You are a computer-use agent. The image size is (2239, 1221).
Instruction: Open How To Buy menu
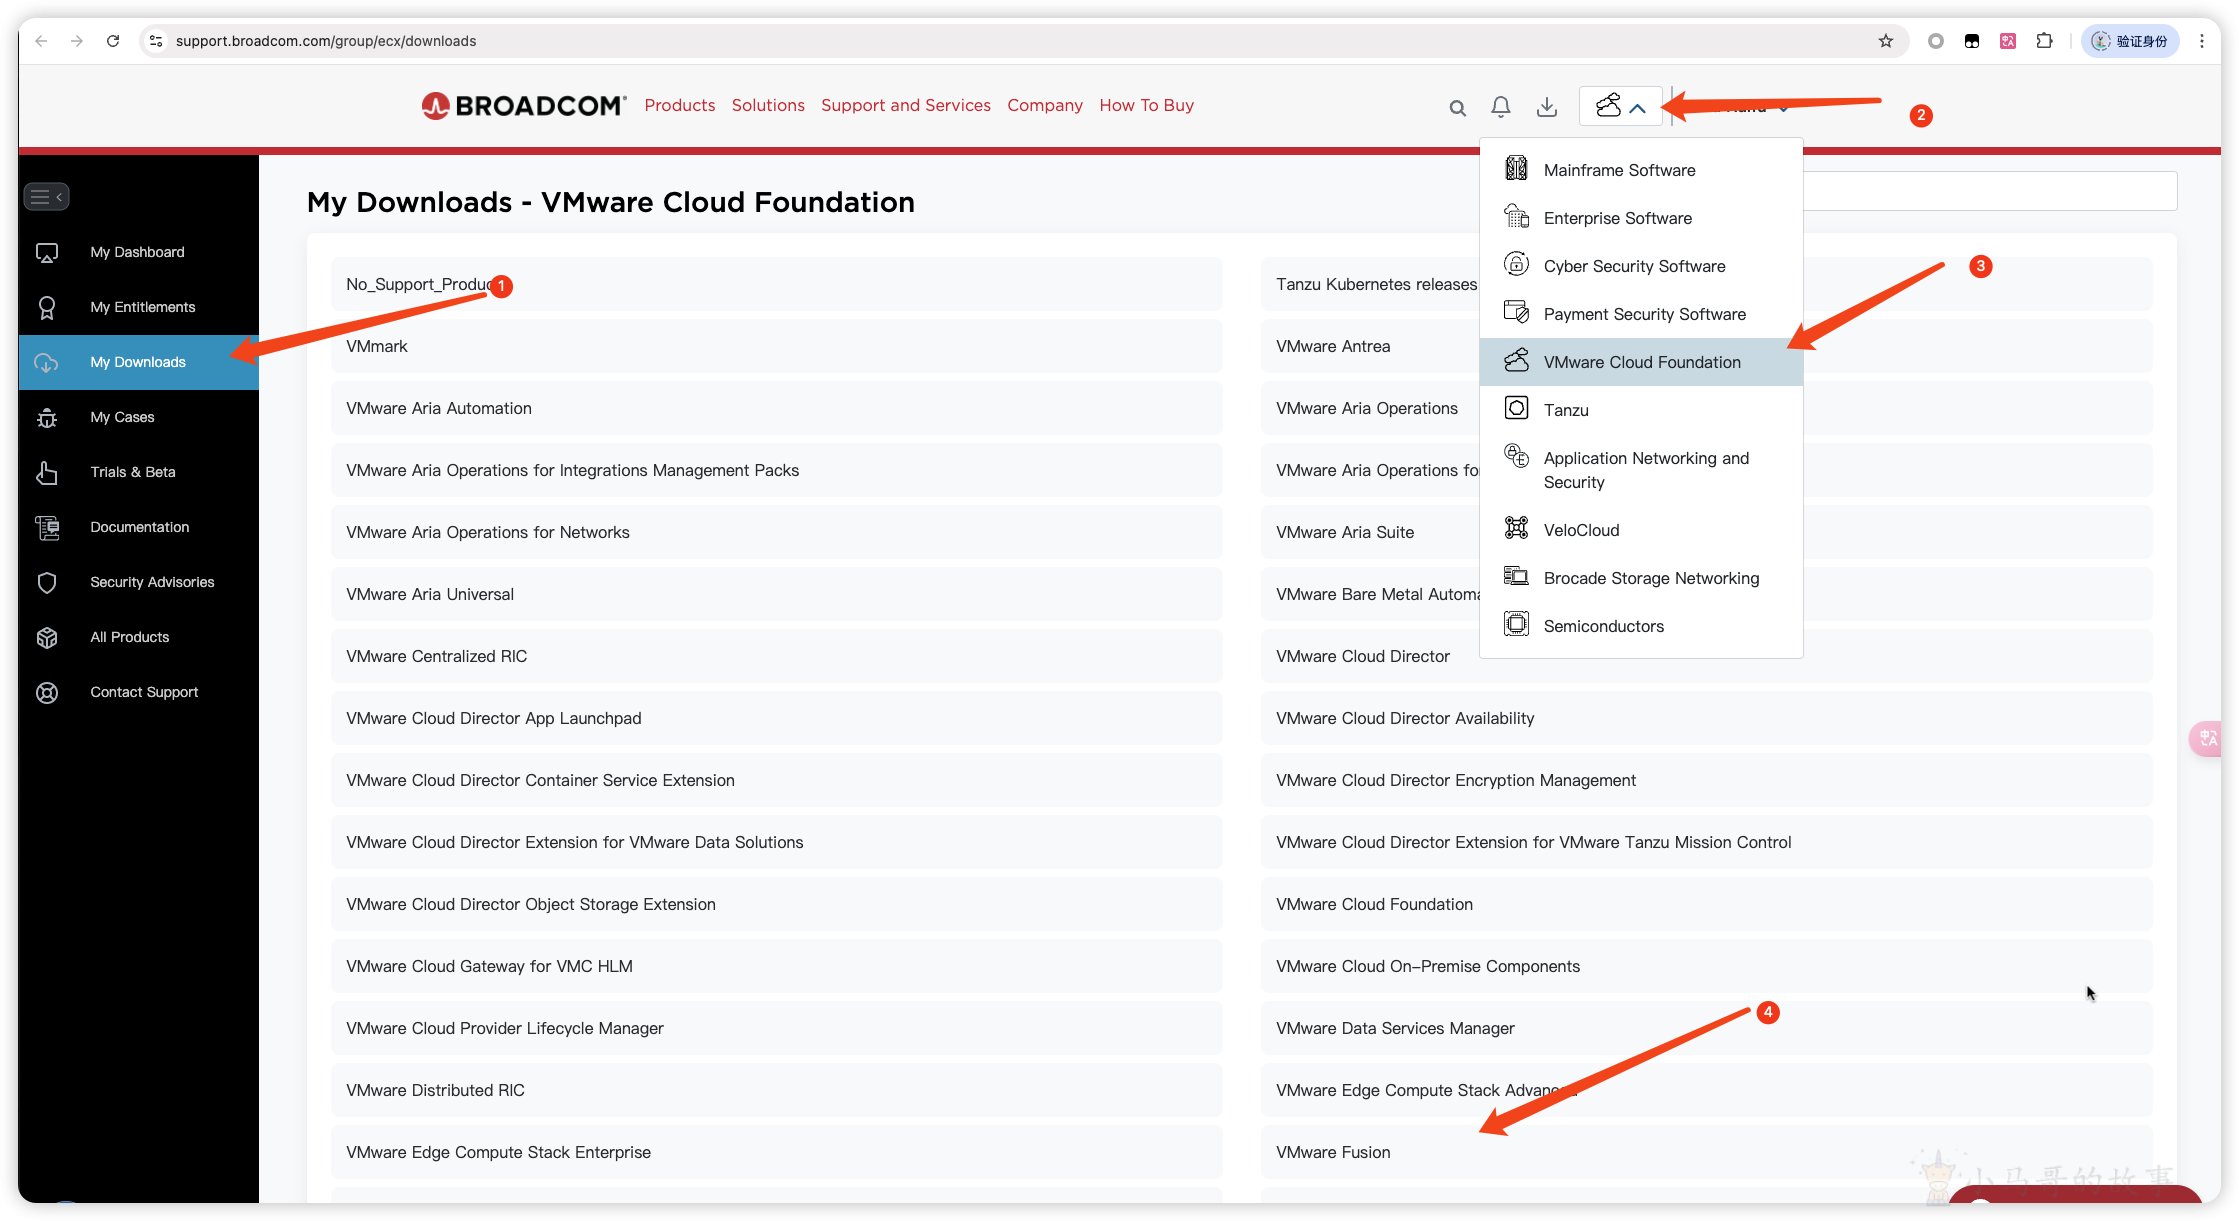1147,105
